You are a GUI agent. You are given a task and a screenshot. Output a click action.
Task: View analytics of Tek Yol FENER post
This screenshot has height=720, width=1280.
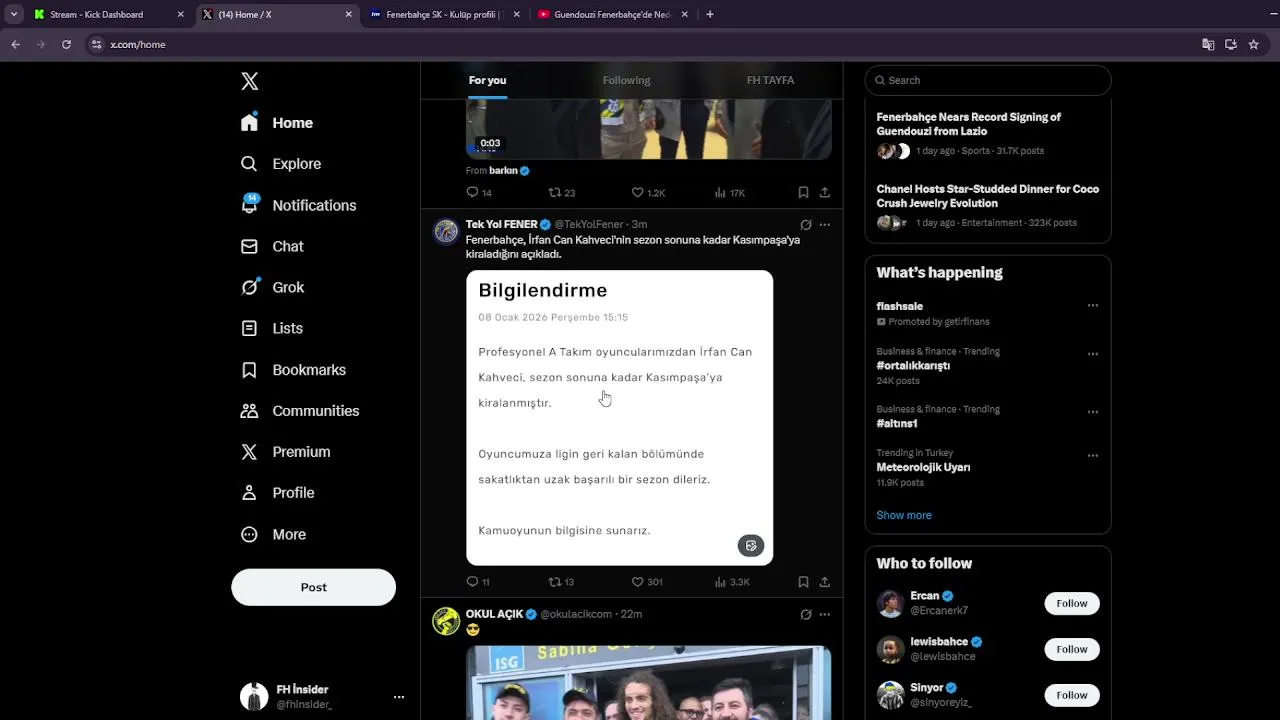tap(732, 582)
